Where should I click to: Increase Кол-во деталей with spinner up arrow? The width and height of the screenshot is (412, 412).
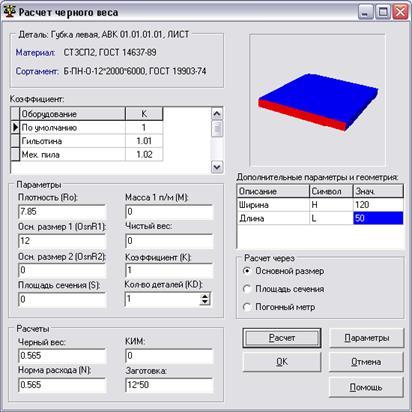click(x=205, y=296)
